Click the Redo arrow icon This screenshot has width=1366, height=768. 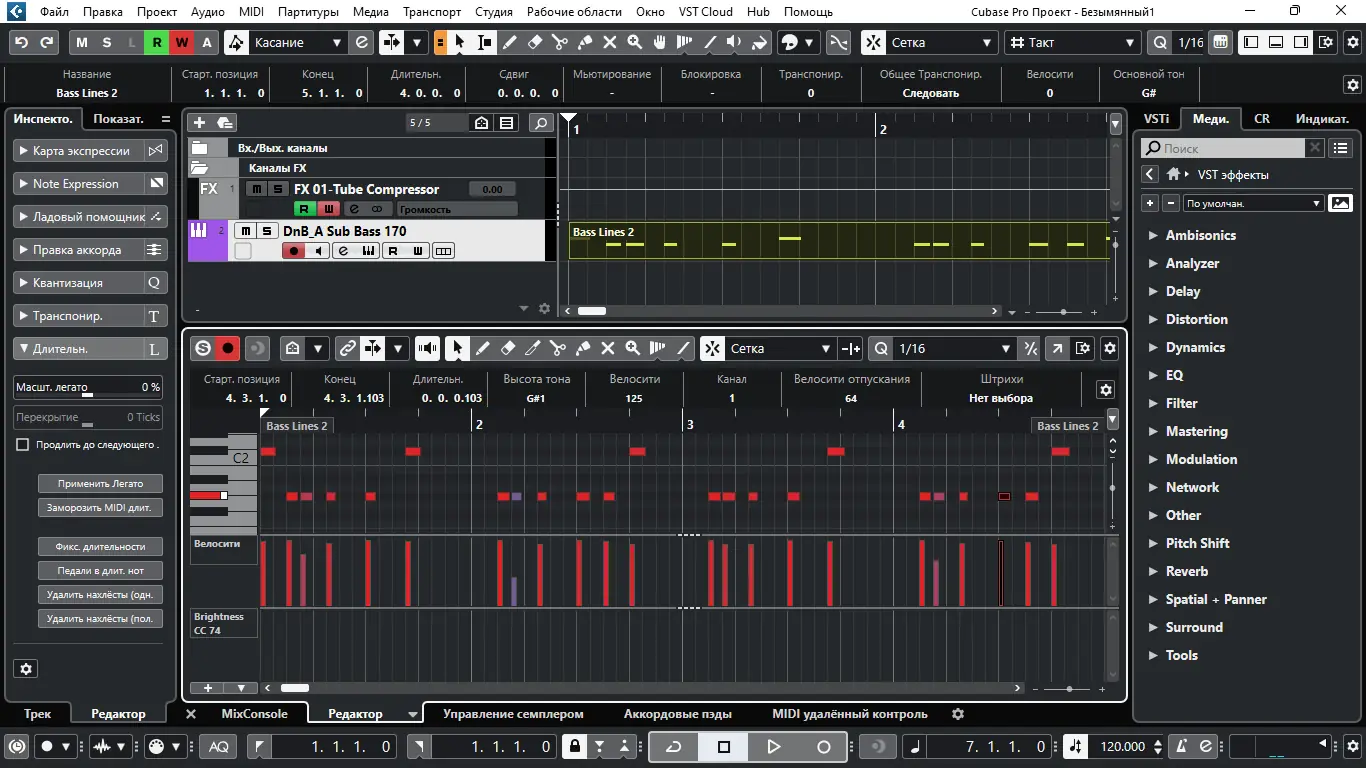point(46,43)
